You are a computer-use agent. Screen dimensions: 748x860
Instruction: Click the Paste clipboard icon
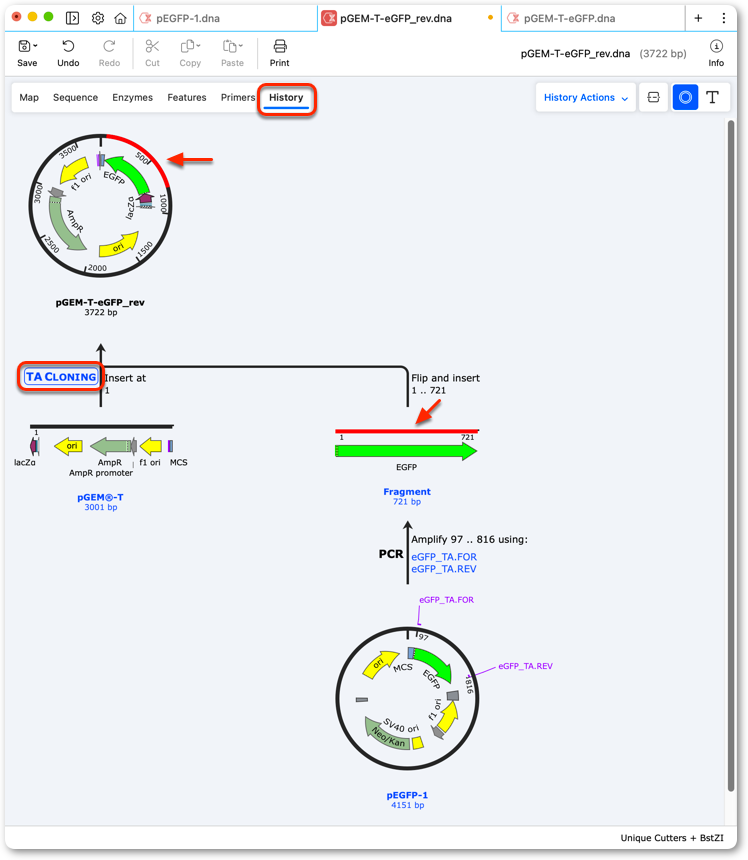click(229, 46)
